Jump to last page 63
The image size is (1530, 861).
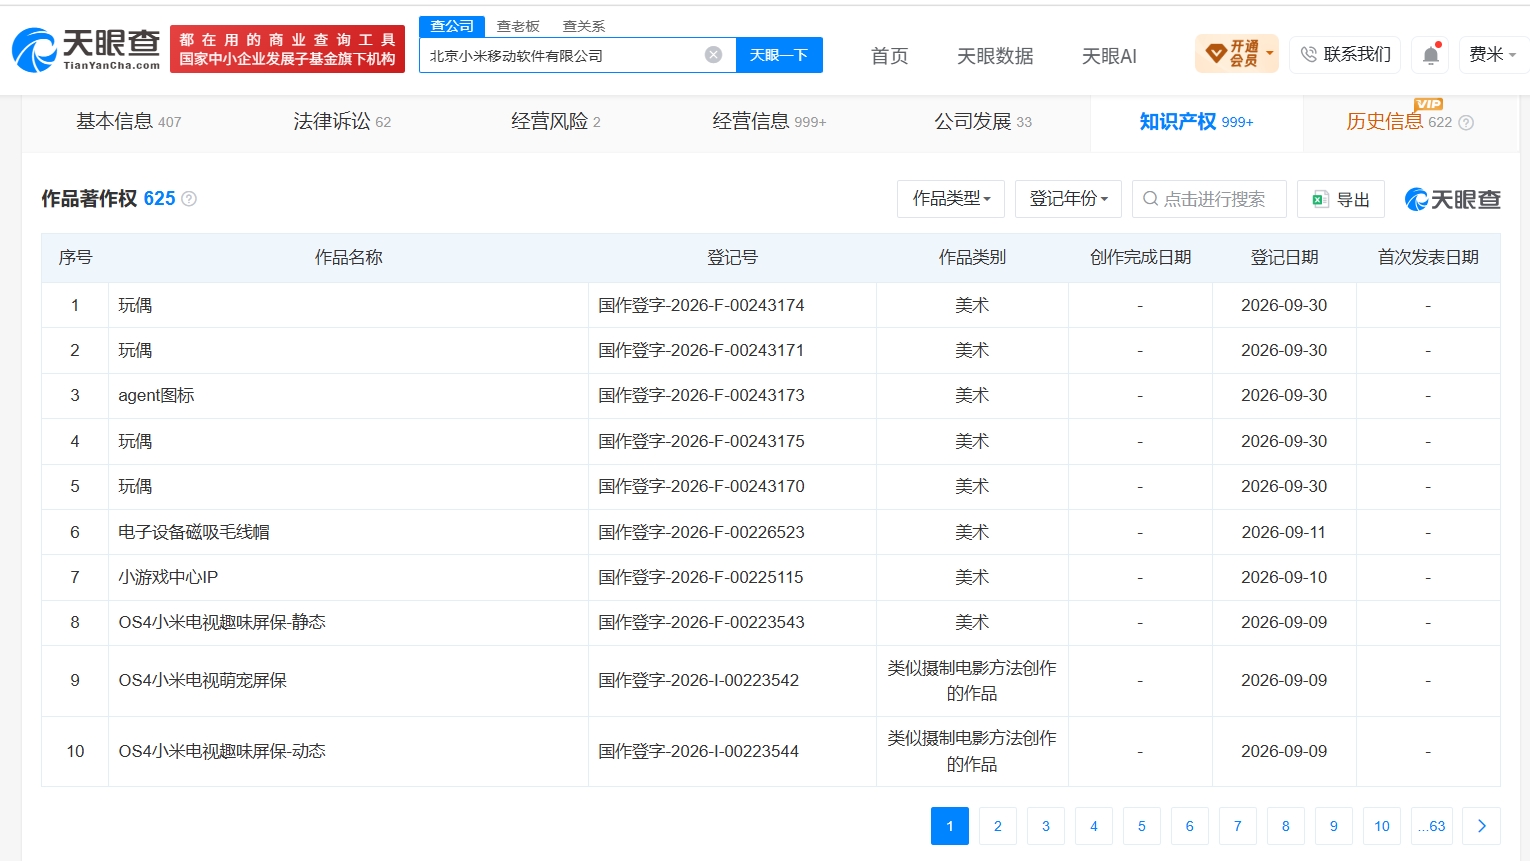1432,826
